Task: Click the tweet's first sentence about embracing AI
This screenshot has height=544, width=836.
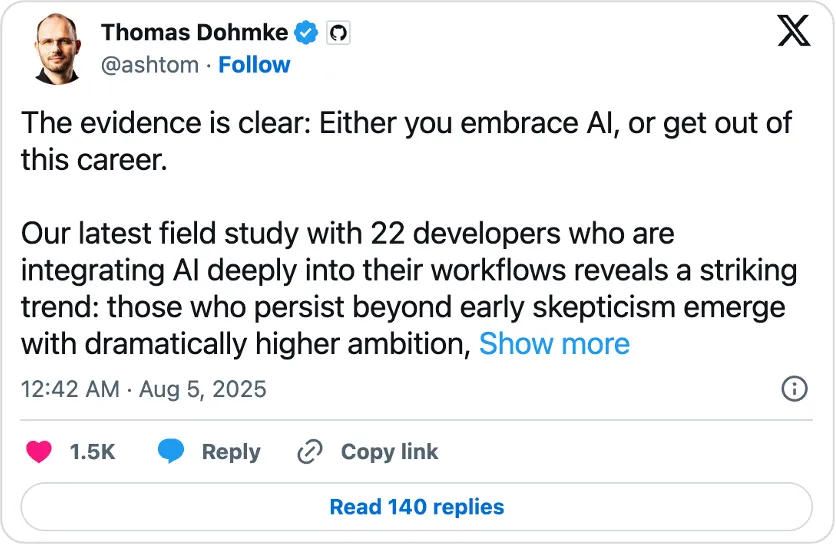Action: pyautogui.click(x=406, y=141)
